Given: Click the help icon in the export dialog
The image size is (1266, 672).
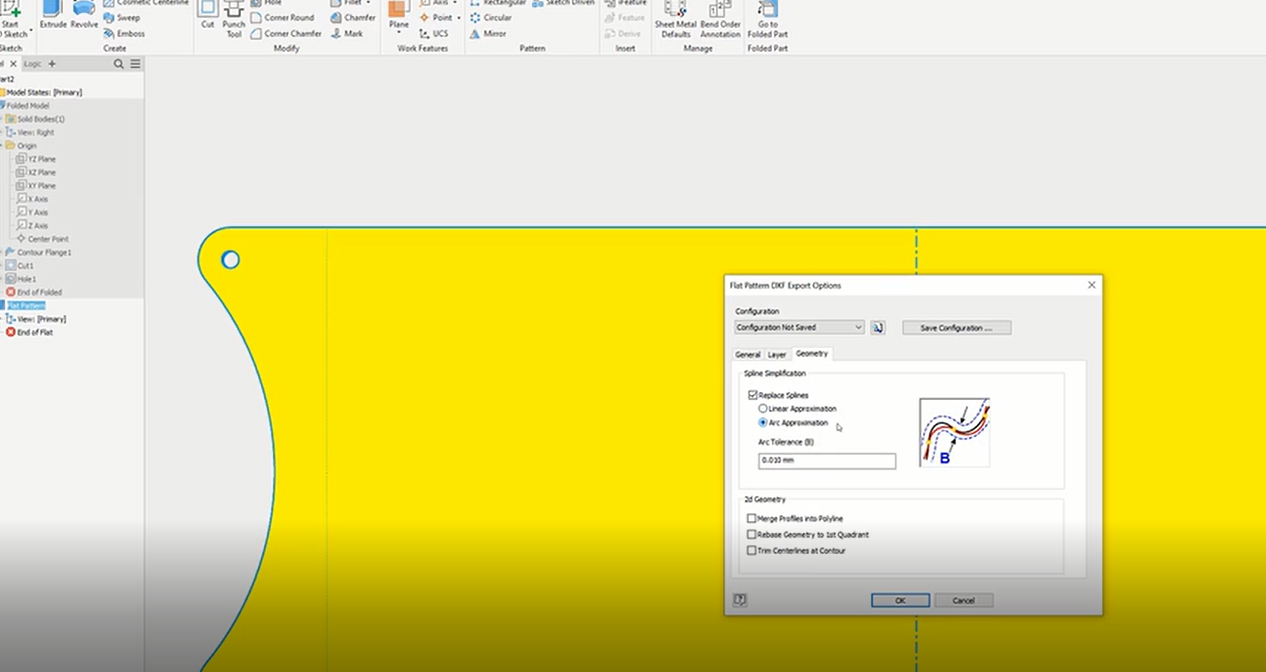Looking at the screenshot, I should coord(740,600).
